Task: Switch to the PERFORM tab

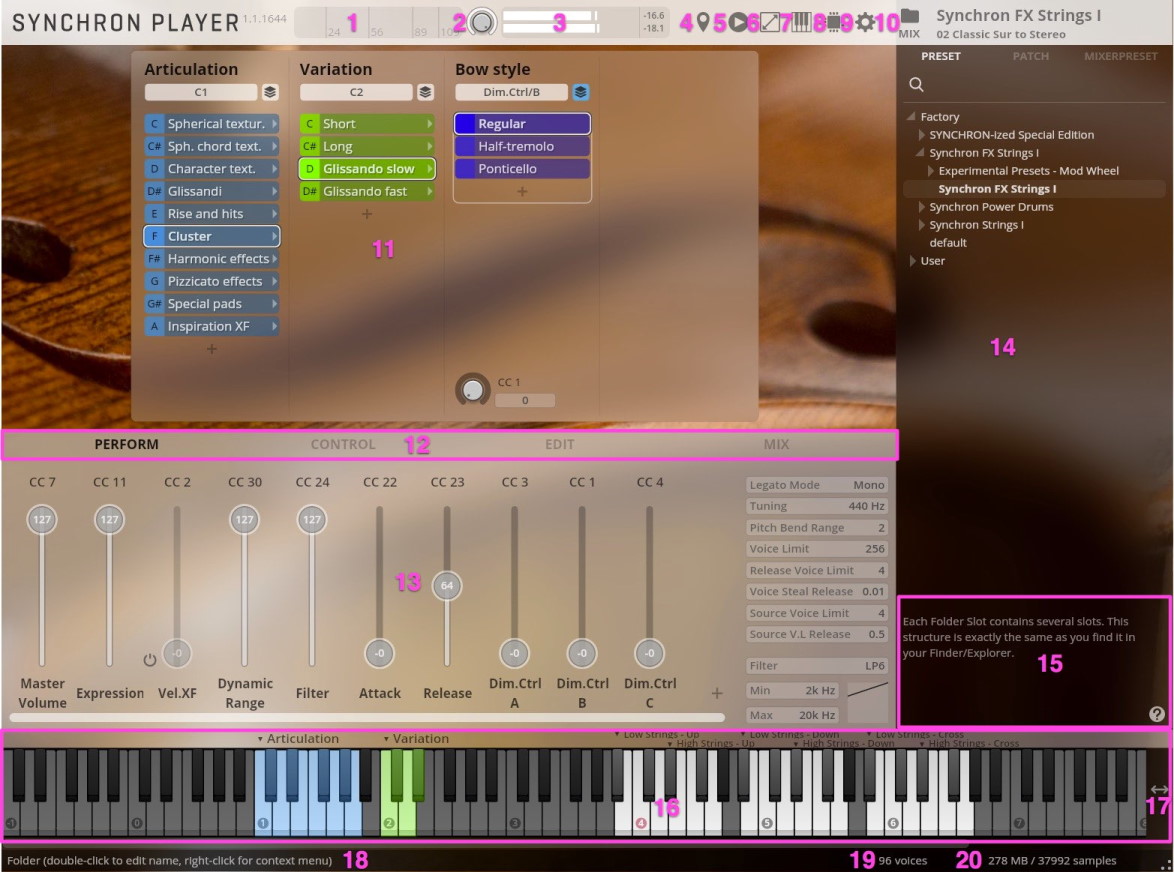Action: pyautogui.click(x=127, y=445)
